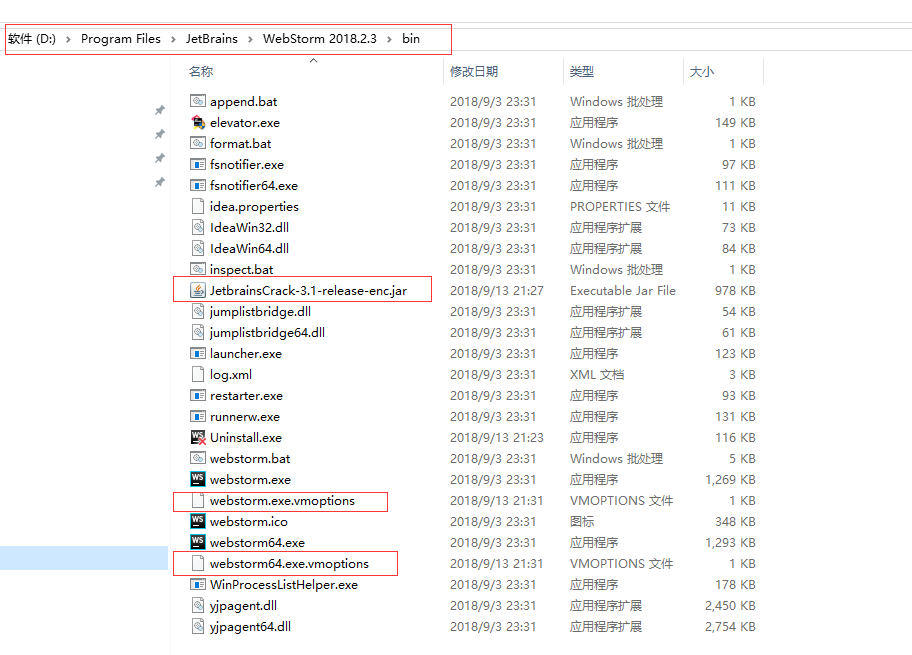Expand the chevron after 软件 (D:) in path
The height and width of the screenshot is (655, 912).
68,39
